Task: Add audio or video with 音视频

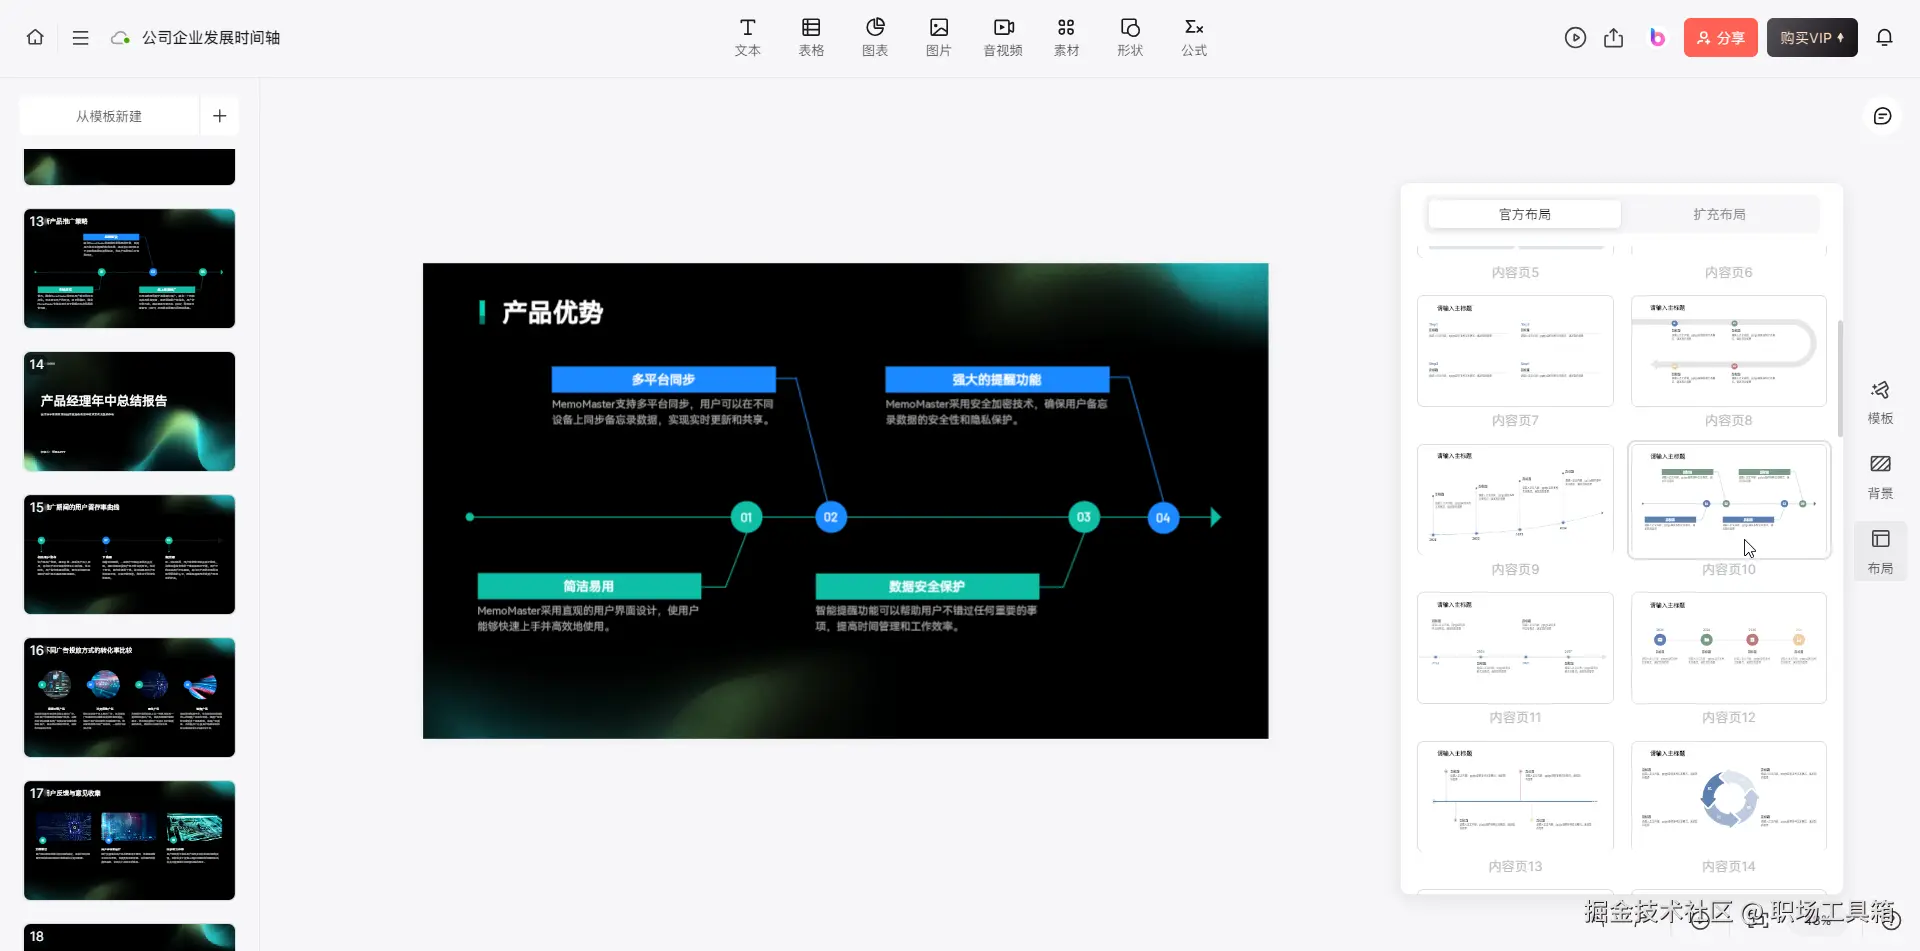Action: click(1003, 37)
